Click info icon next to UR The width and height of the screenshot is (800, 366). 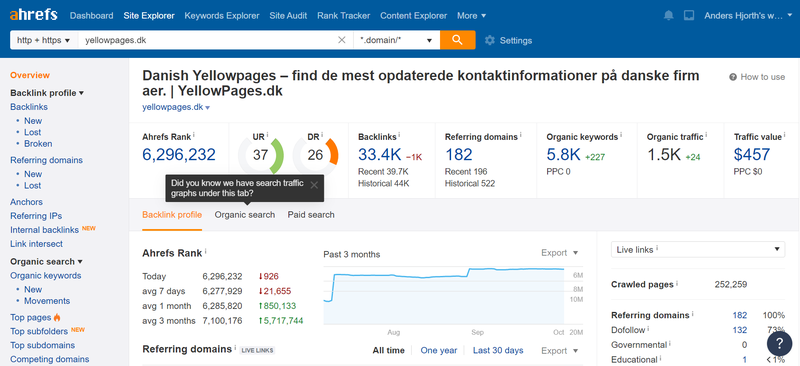pyautogui.click(x=267, y=135)
